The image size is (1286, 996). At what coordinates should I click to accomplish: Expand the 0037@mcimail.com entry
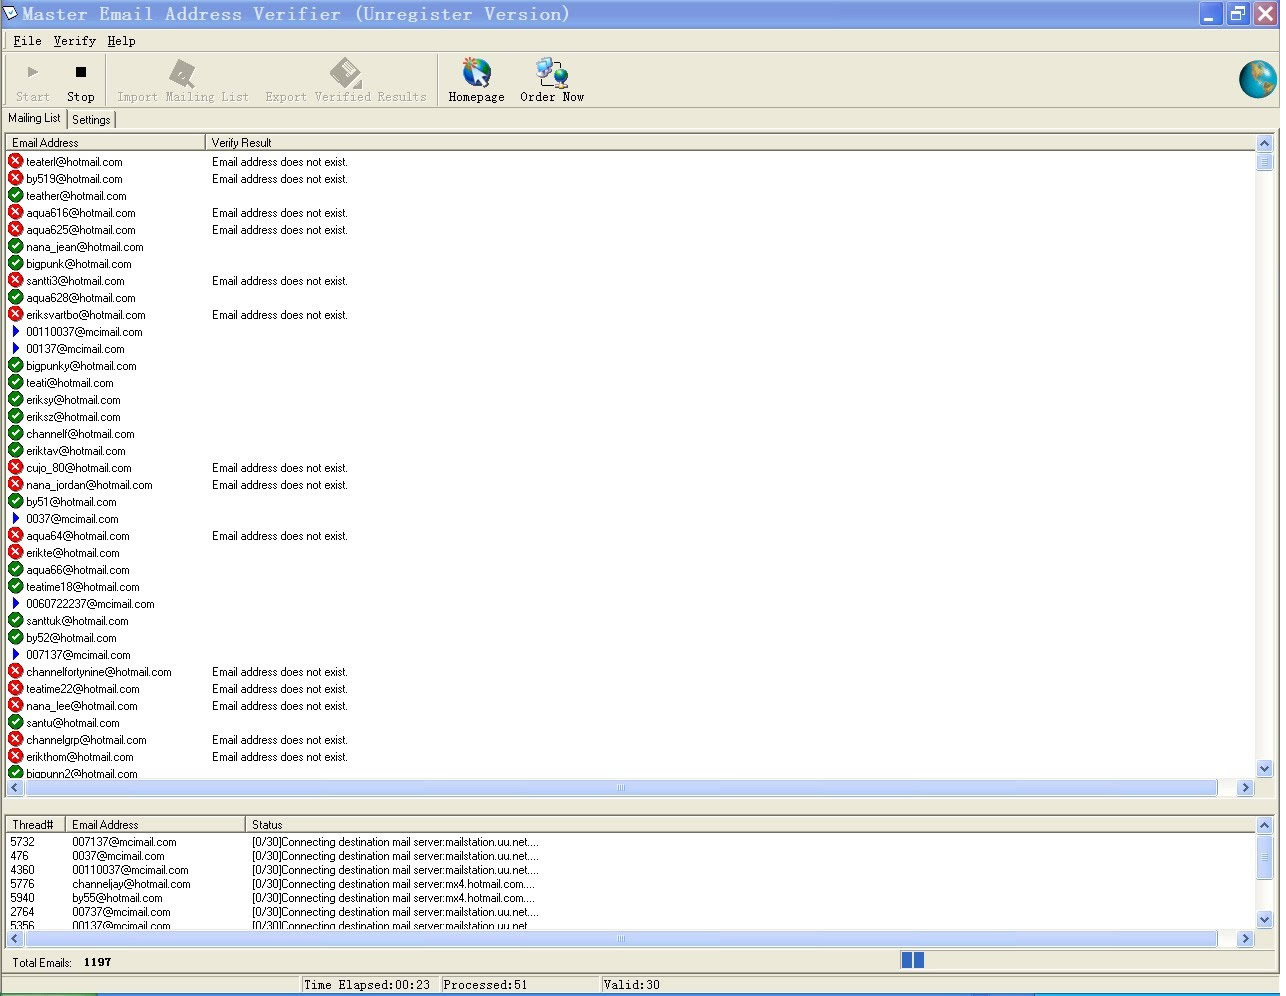coord(15,518)
